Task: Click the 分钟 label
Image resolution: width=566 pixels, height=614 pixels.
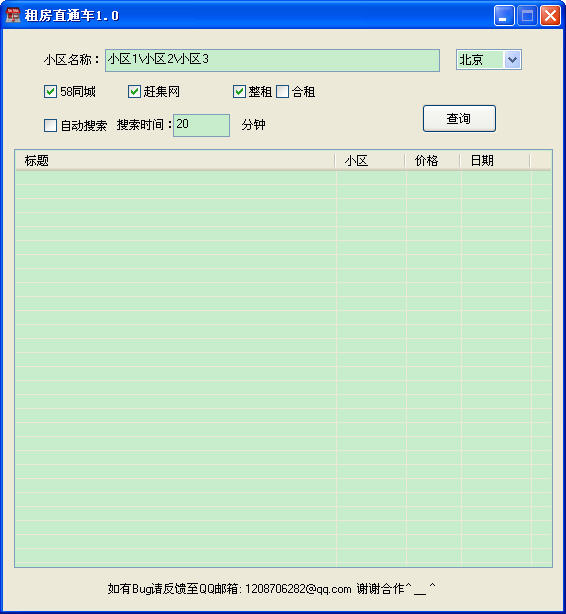Action: tap(253, 125)
